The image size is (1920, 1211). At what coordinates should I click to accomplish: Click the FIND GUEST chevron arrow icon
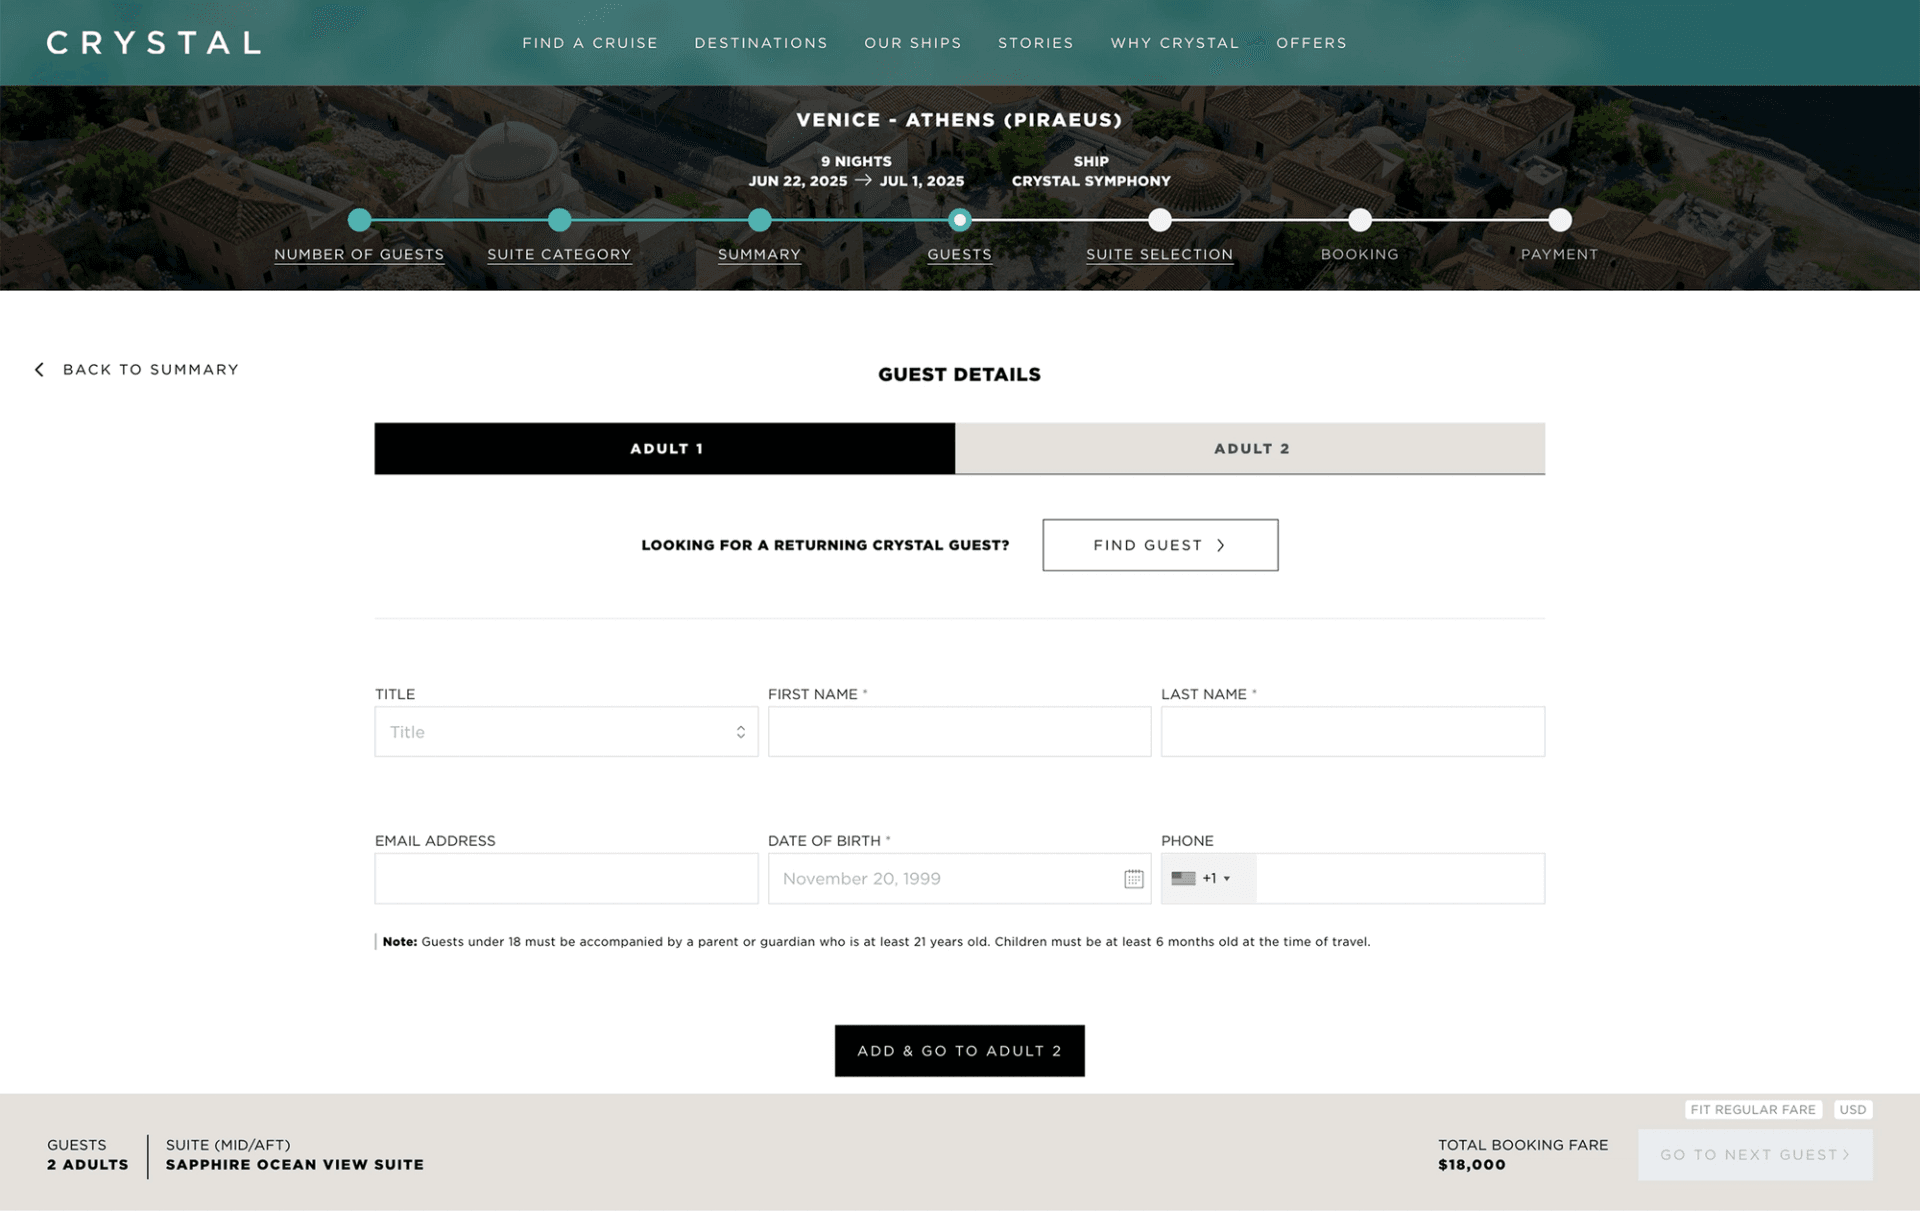tap(1222, 544)
